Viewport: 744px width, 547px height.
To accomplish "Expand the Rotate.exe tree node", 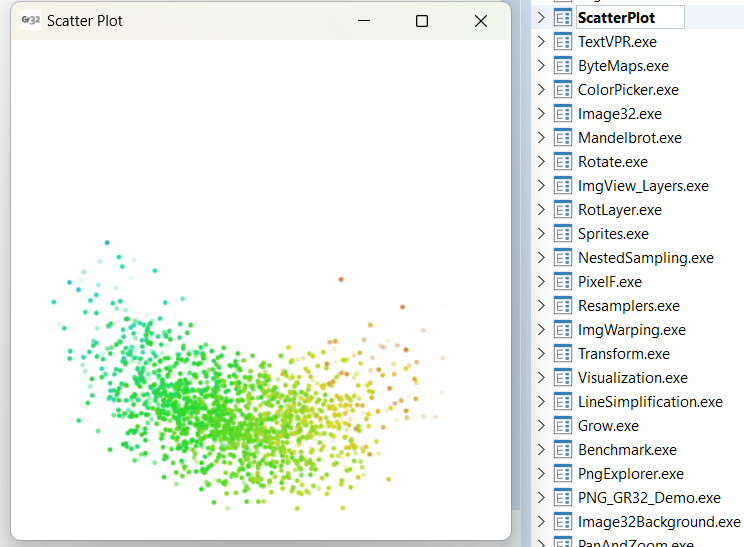I will tap(541, 162).
